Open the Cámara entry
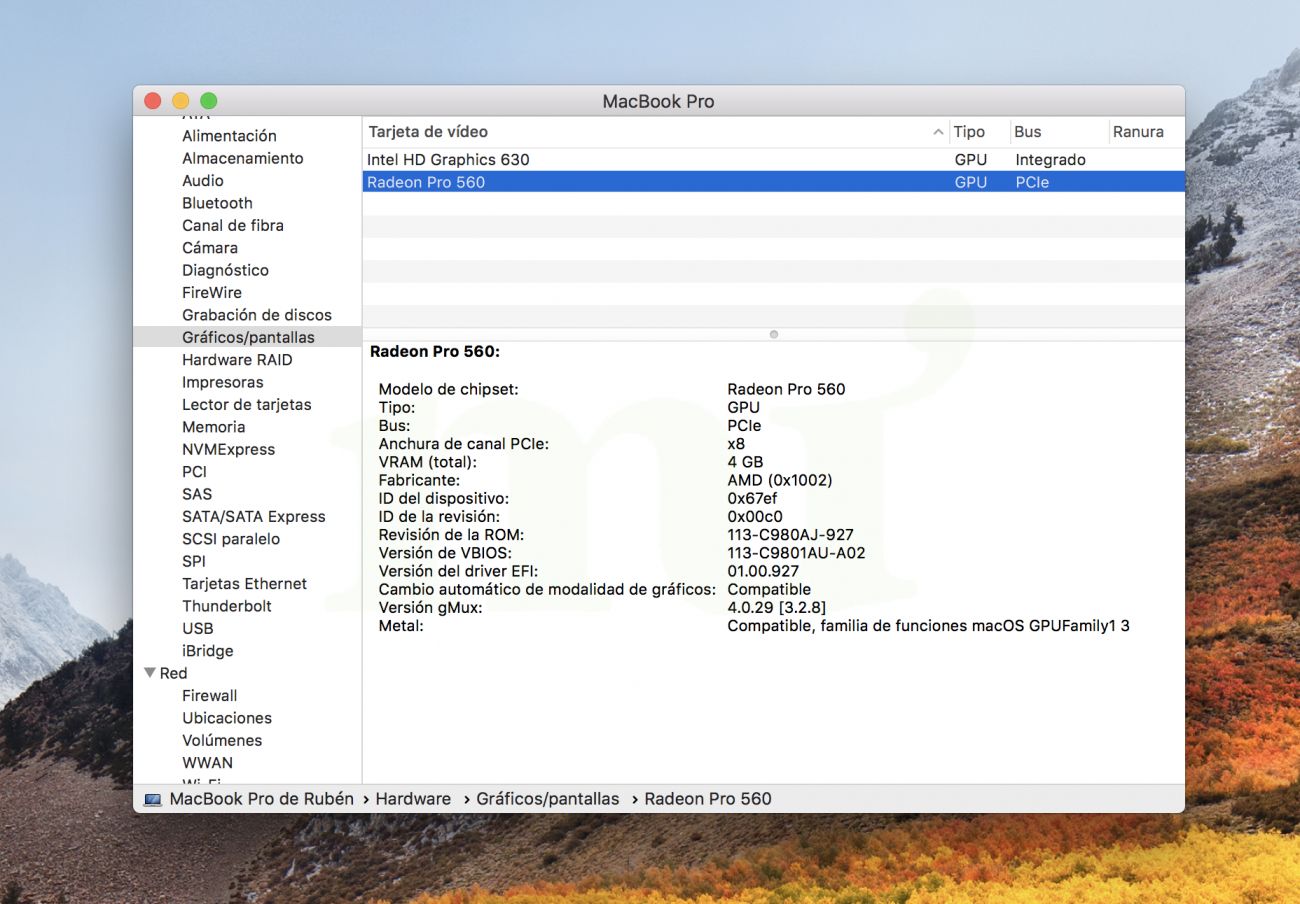1300x904 pixels. point(210,248)
